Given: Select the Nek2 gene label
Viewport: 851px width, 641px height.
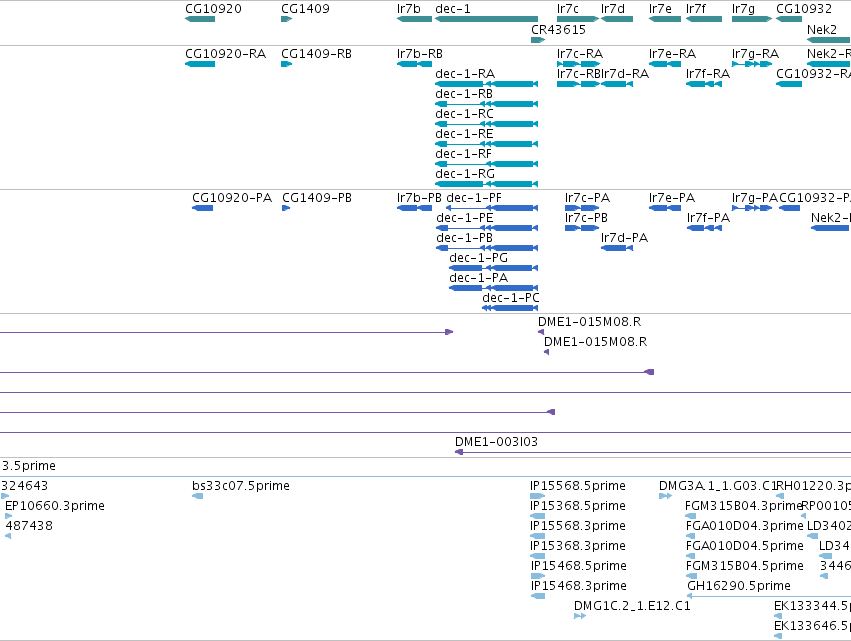Looking at the screenshot, I should coord(822,29).
